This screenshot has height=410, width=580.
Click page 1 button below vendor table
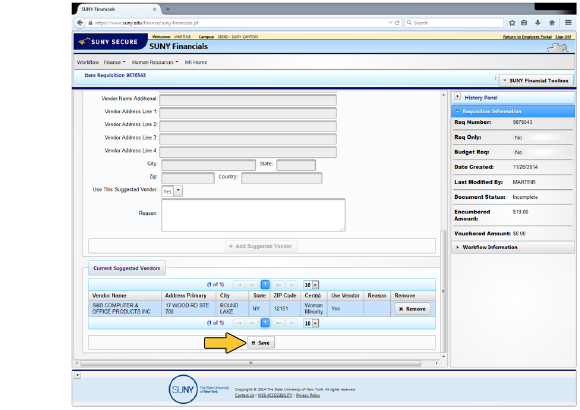tap(265, 323)
